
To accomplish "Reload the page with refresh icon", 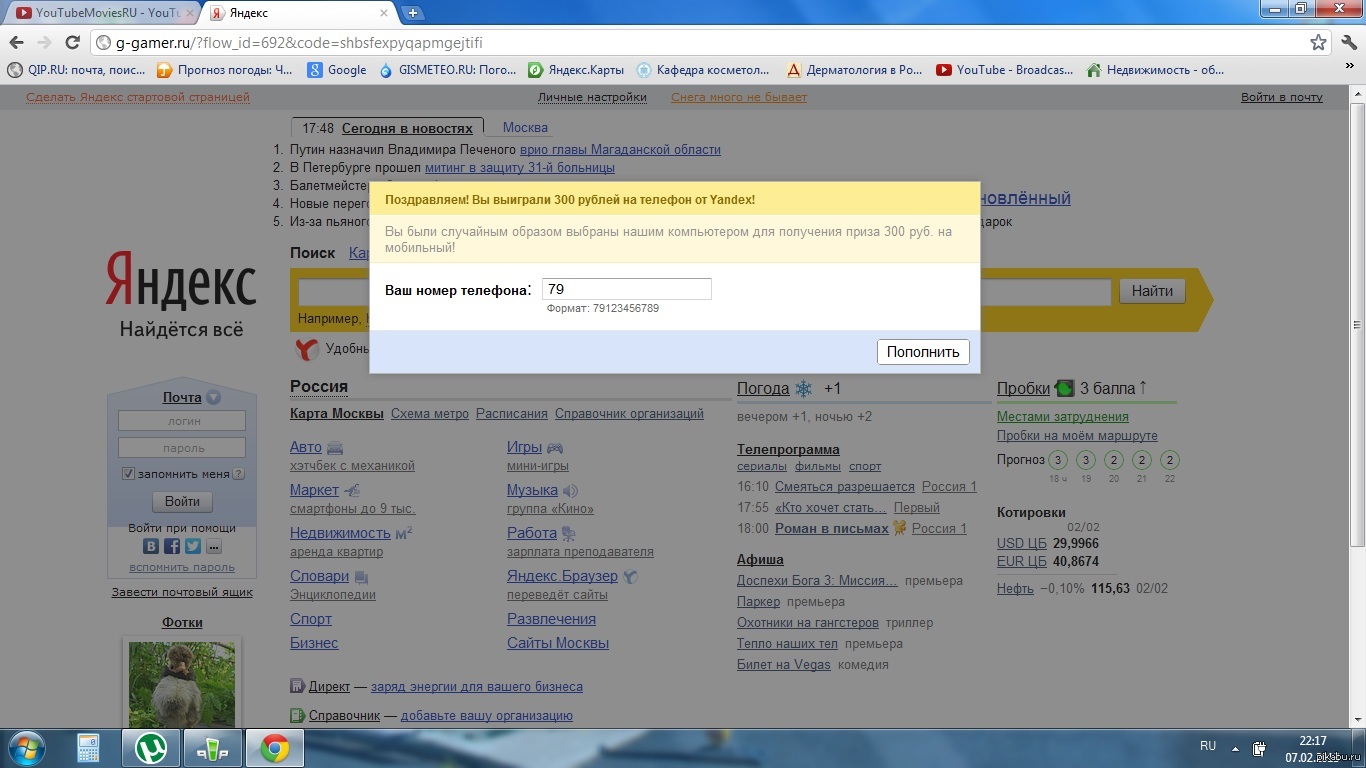I will [72, 43].
